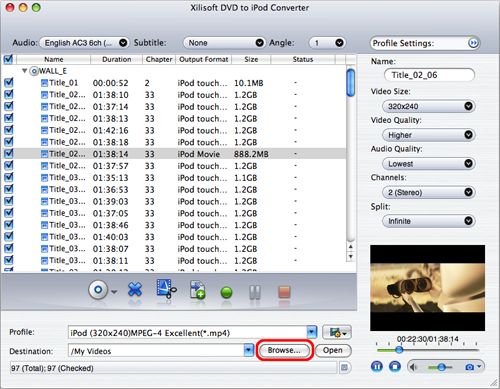Image resolution: width=500 pixels, height=389 pixels.
Task: Sort by the Chapter column header
Action: [x=159, y=59]
